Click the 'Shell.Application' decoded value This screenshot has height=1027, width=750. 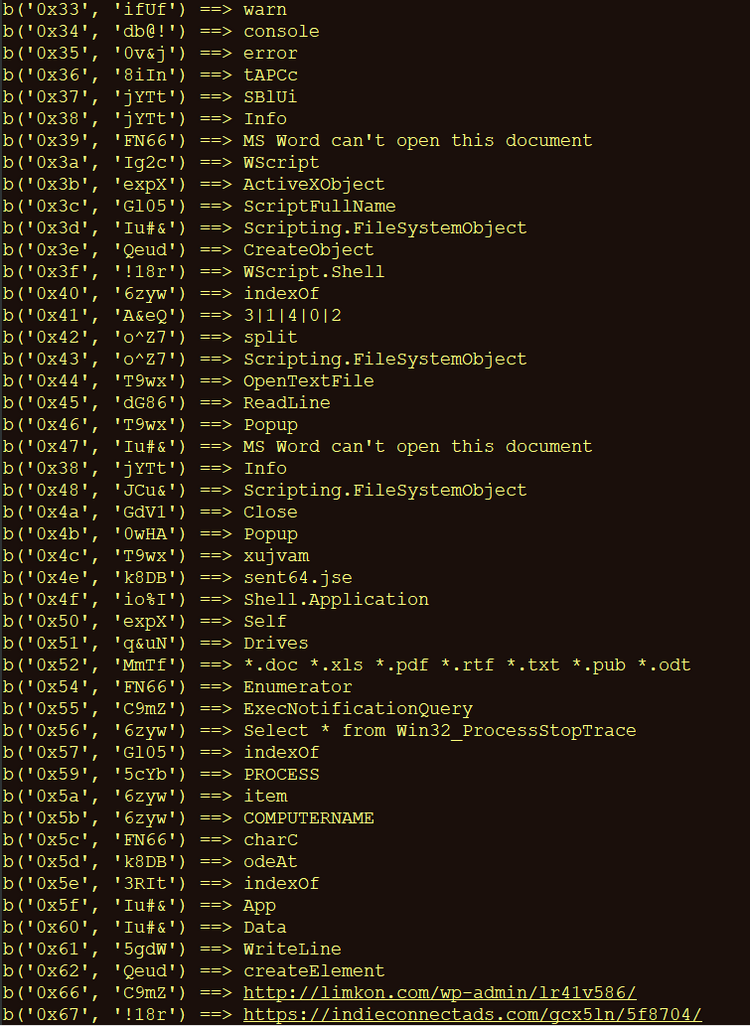coord(336,600)
